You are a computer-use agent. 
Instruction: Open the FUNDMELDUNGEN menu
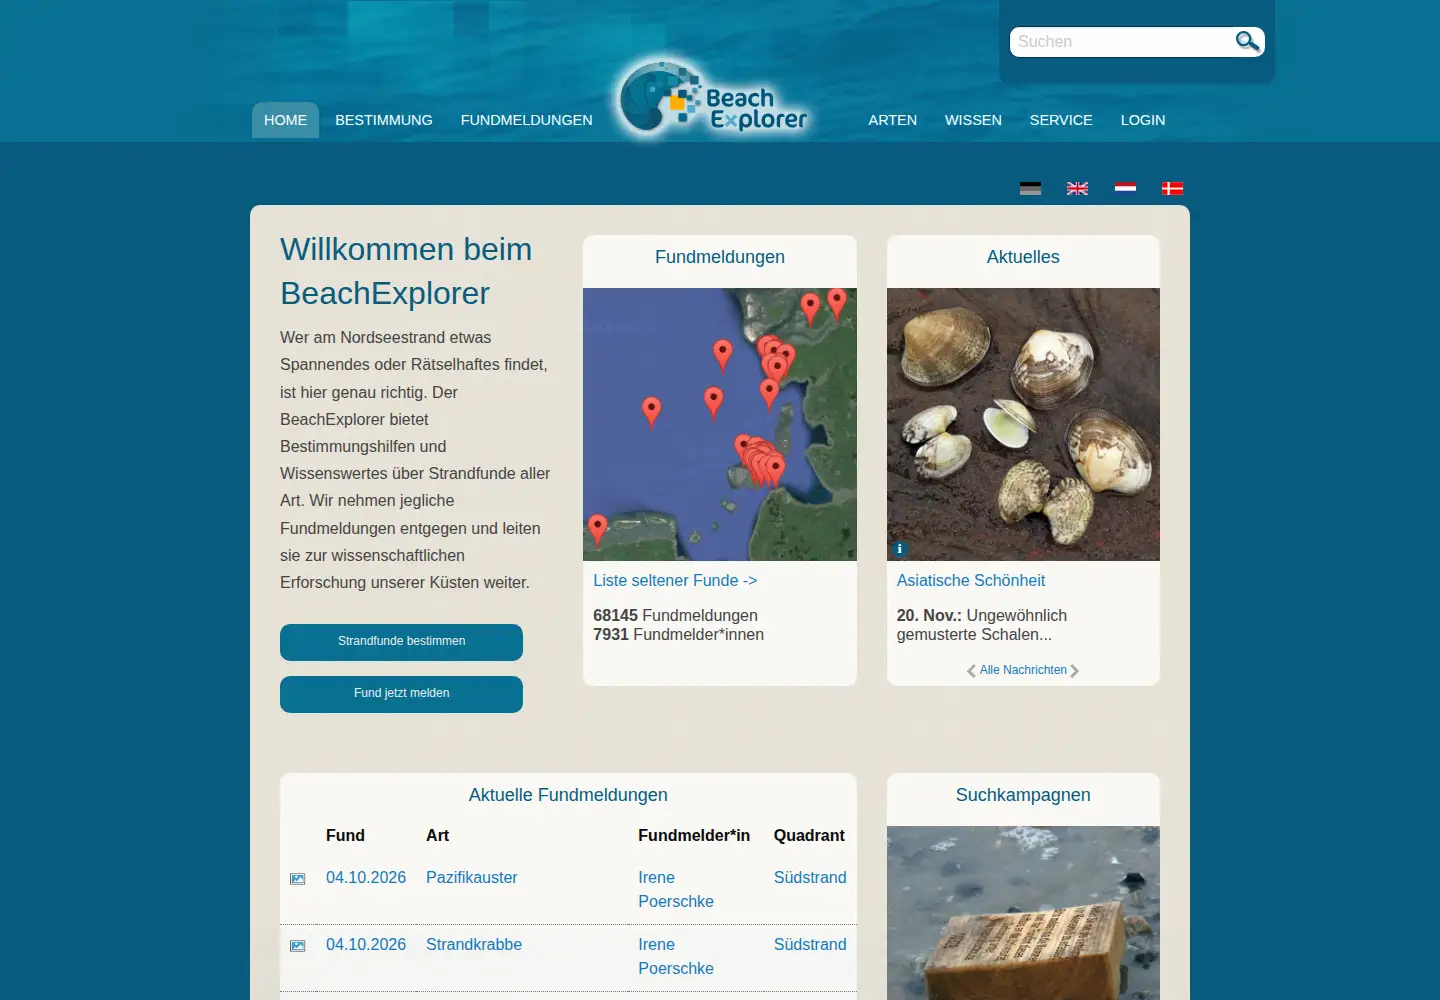pyautogui.click(x=527, y=120)
